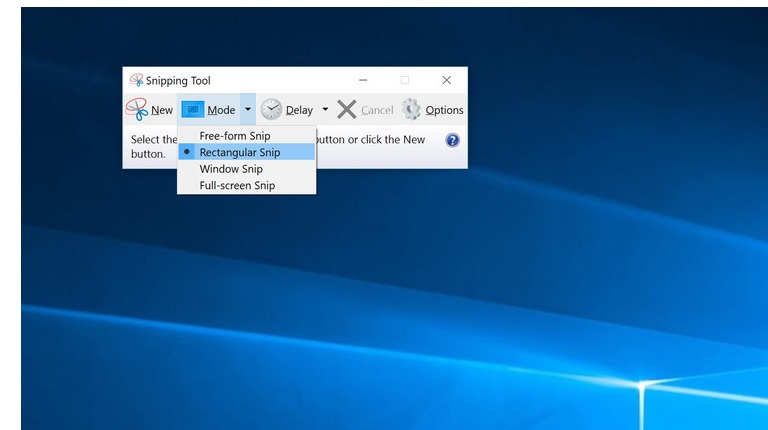768x430 pixels.
Task: Click the Mode button label
Action: point(221,110)
